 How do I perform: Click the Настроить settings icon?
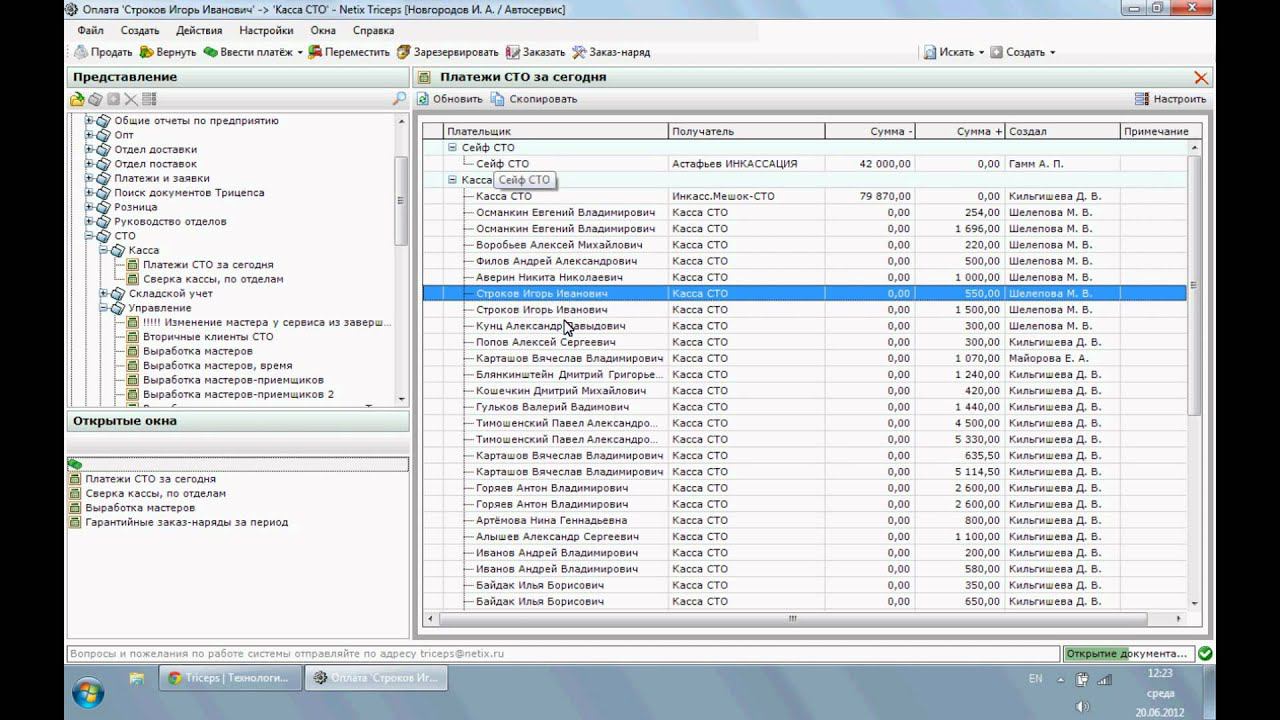click(1142, 99)
